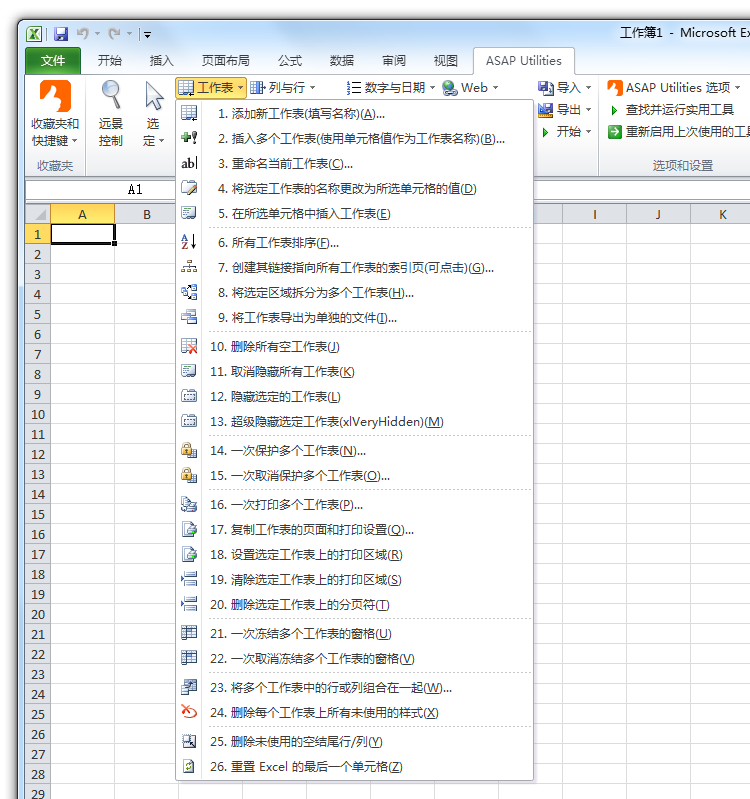Click the Web globe icon
Screen dimensions: 750x799
tap(449, 88)
